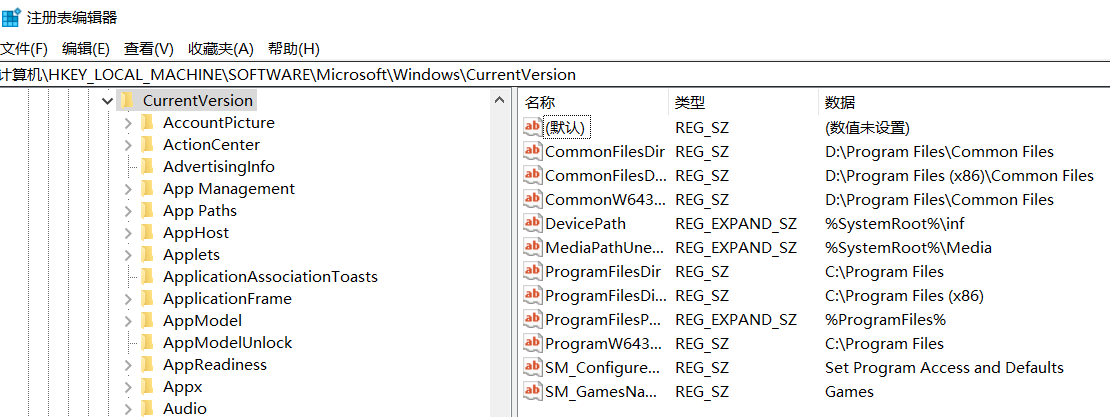This screenshot has width=1110, height=417.
Task: Expand the AccountPicture key
Action: click(x=128, y=123)
